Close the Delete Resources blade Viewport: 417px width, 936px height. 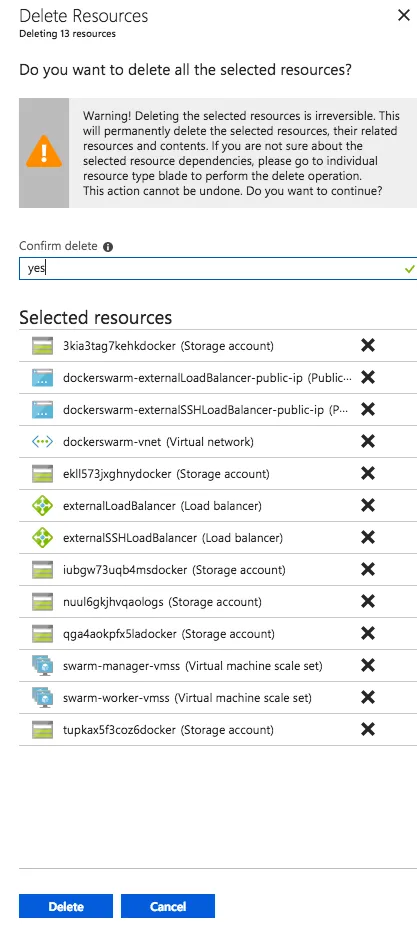click(x=404, y=15)
